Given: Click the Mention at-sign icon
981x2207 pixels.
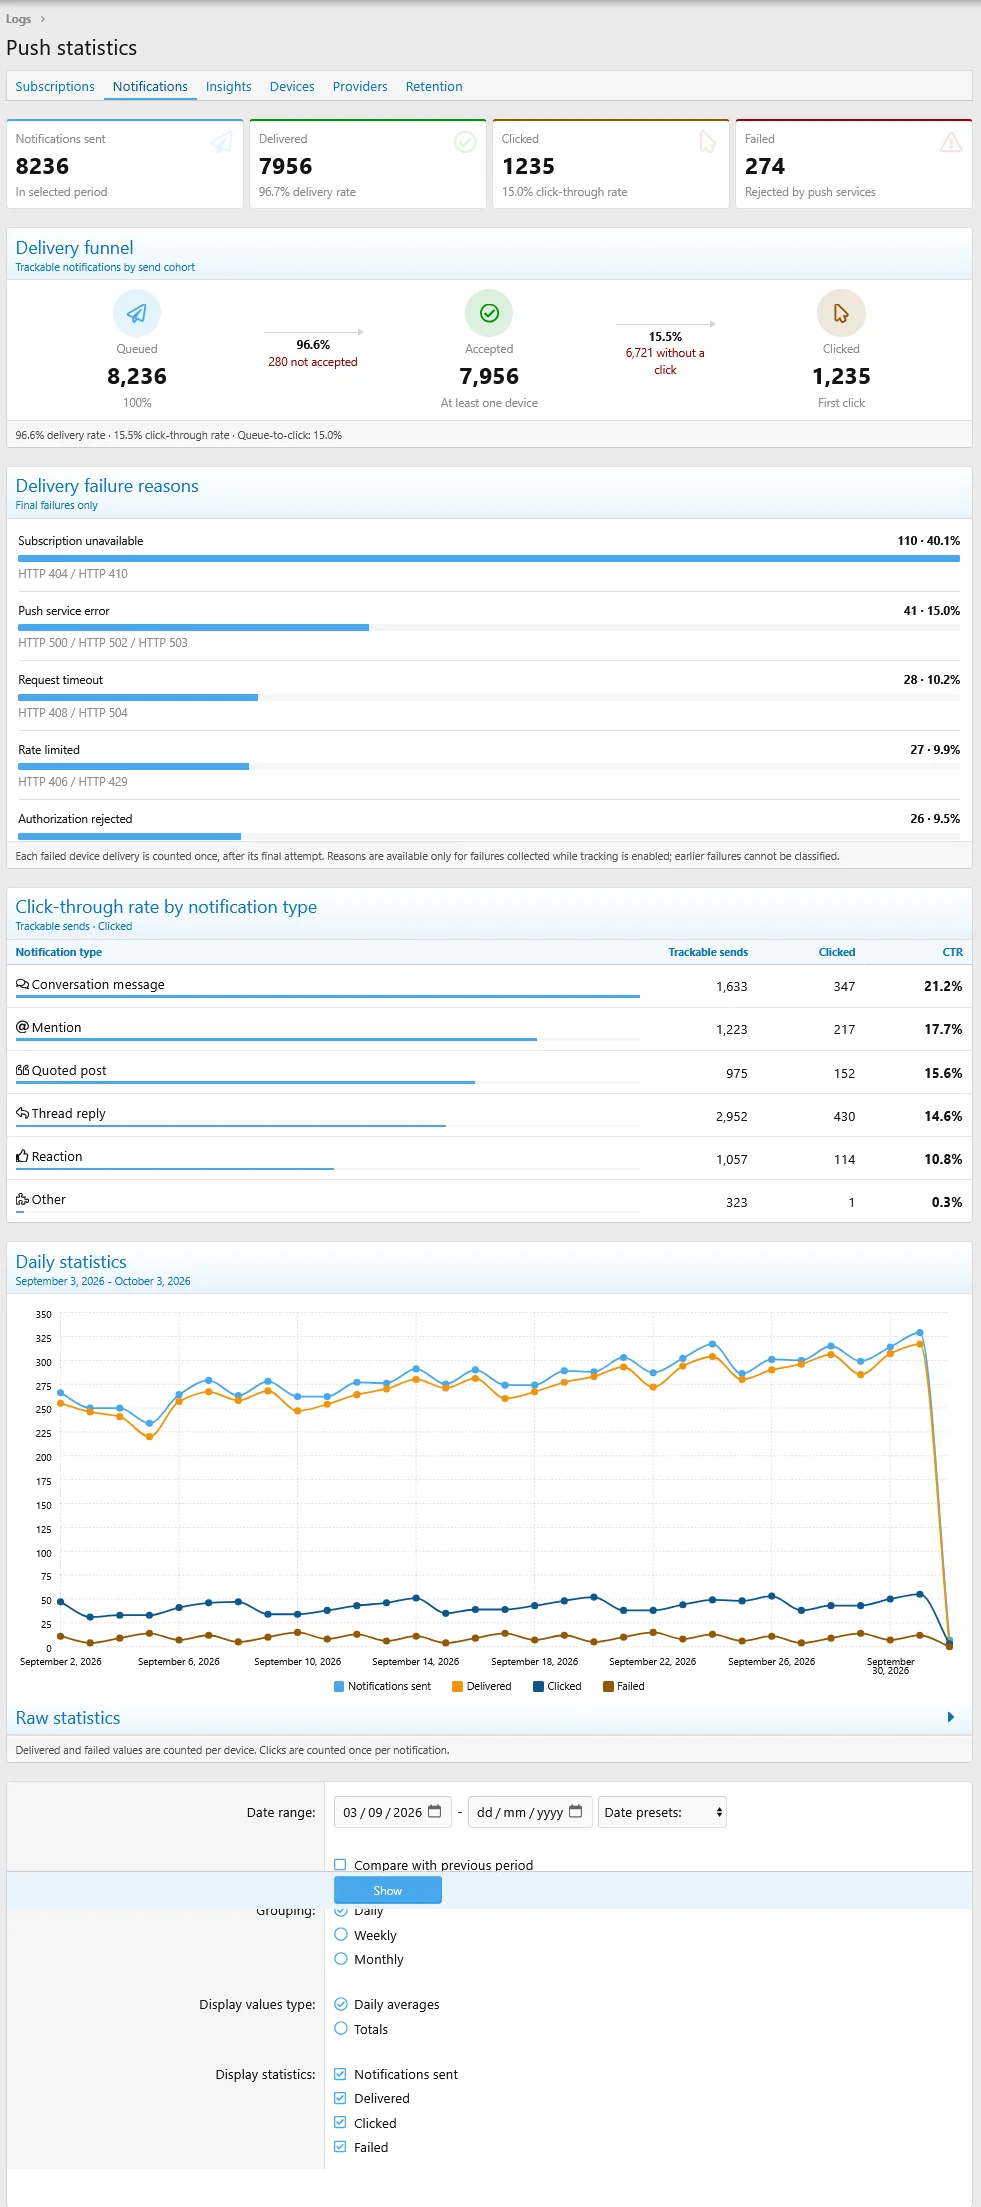Looking at the screenshot, I should point(22,1027).
